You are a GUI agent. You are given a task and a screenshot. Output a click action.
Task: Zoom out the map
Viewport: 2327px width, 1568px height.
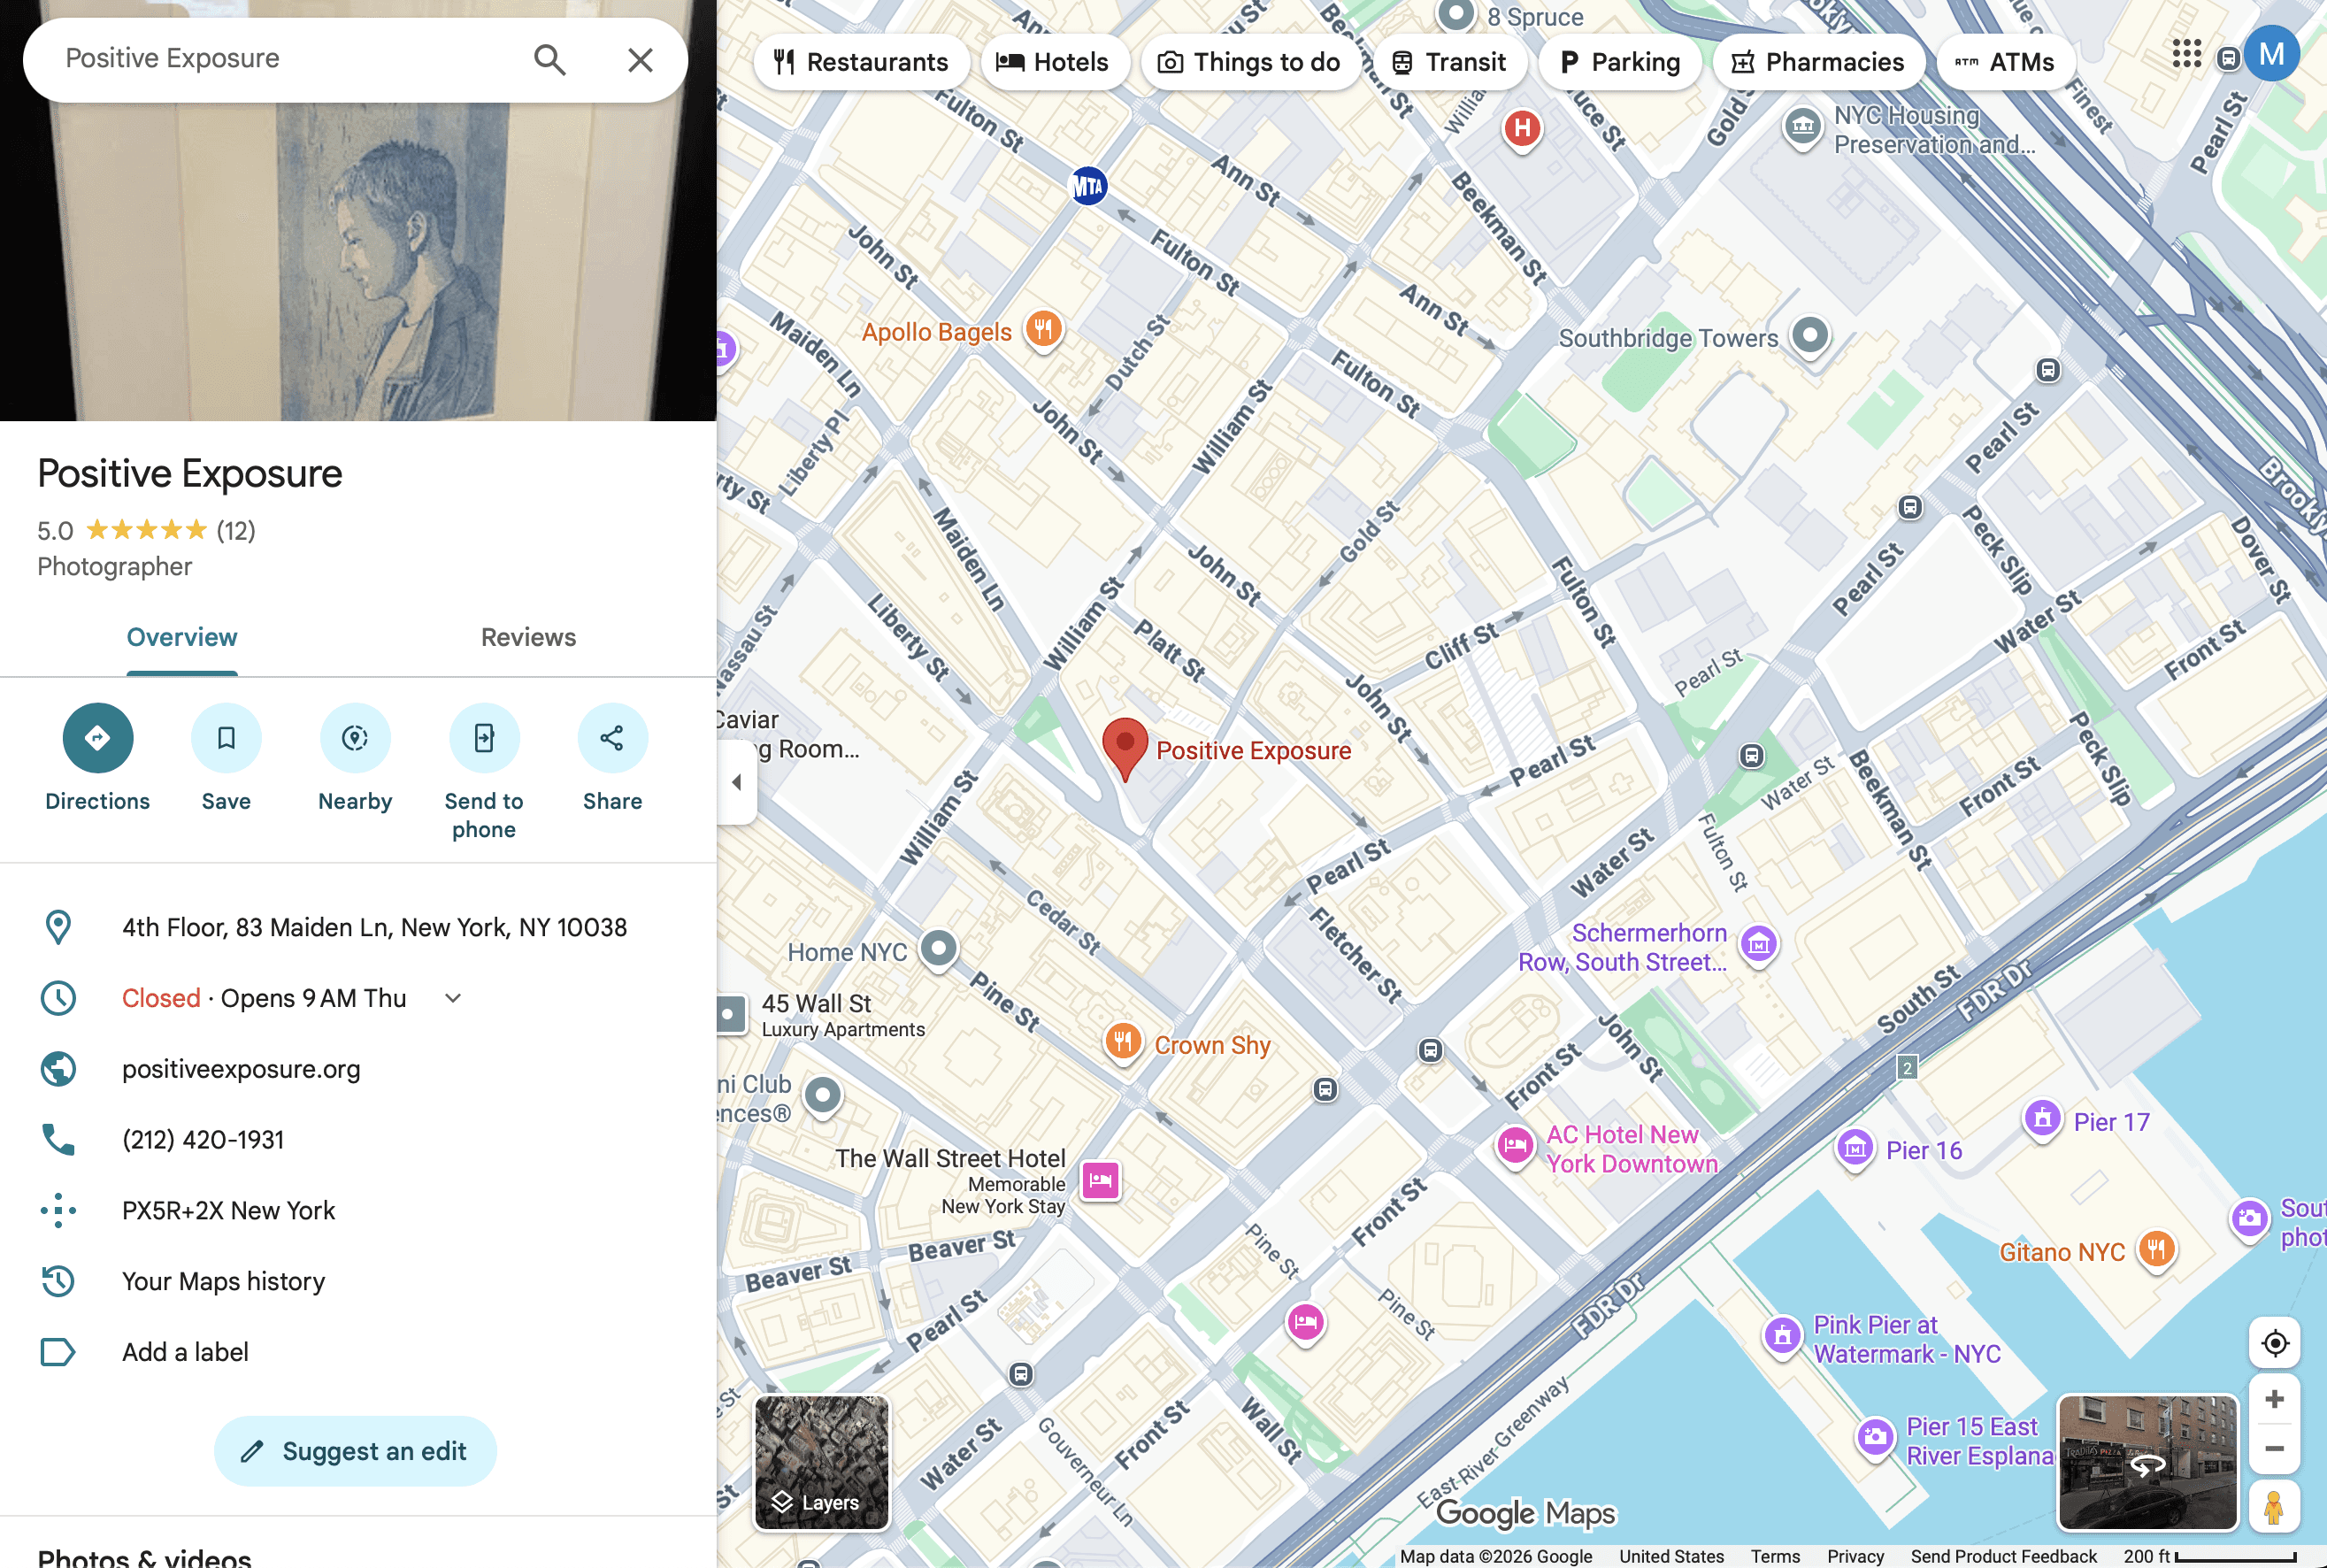tap(2274, 1449)
